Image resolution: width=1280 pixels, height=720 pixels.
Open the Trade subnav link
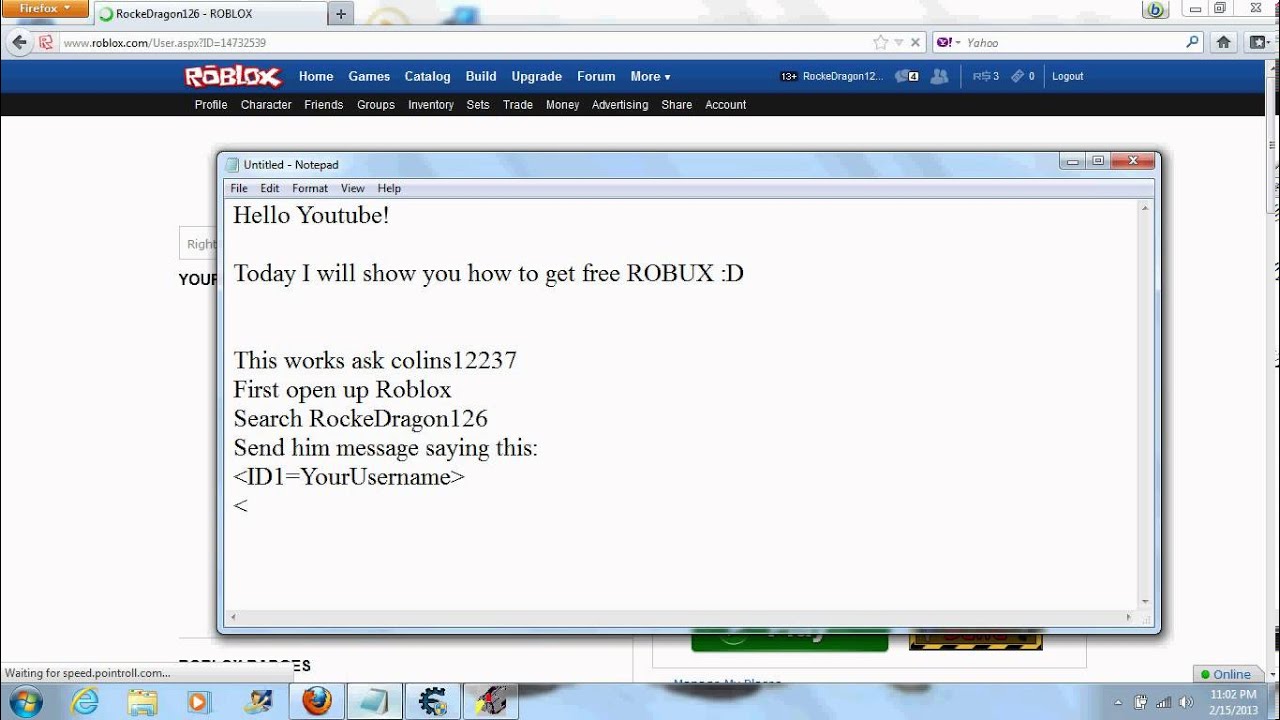518,105
